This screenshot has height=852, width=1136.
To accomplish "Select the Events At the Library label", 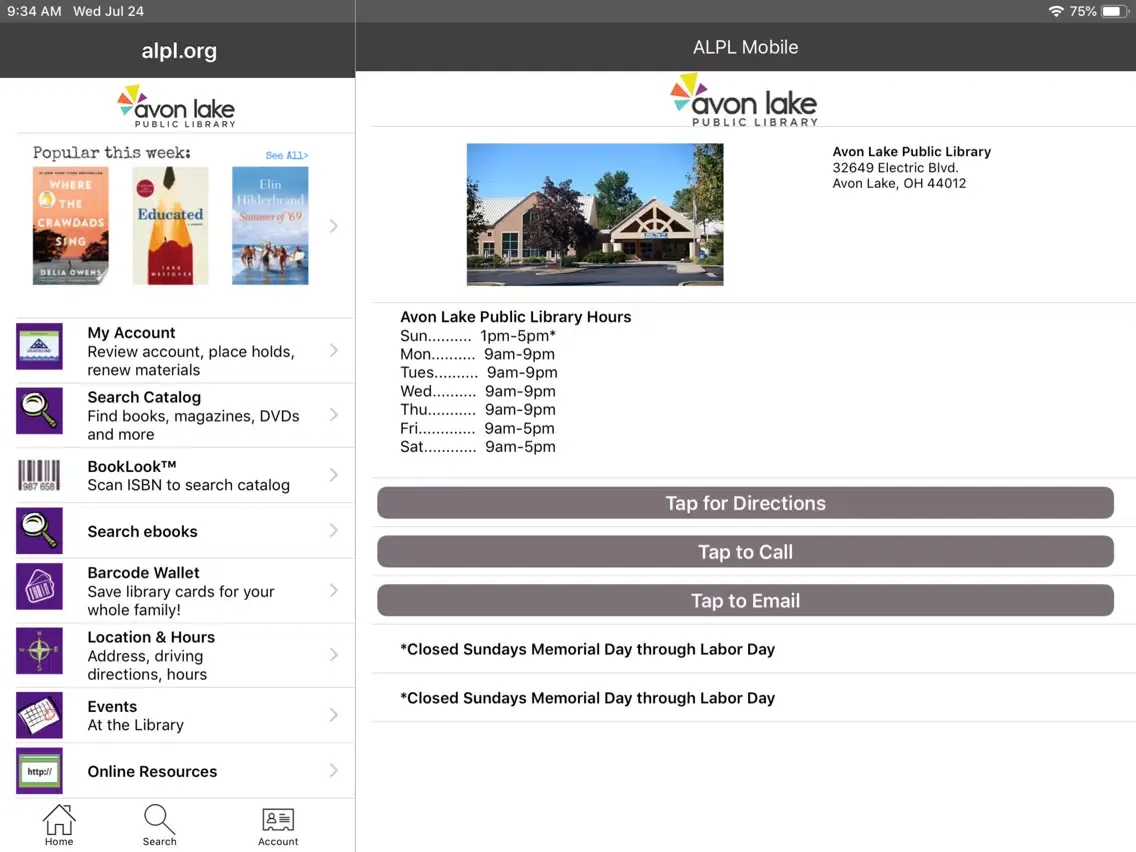I will click(135, 715).
